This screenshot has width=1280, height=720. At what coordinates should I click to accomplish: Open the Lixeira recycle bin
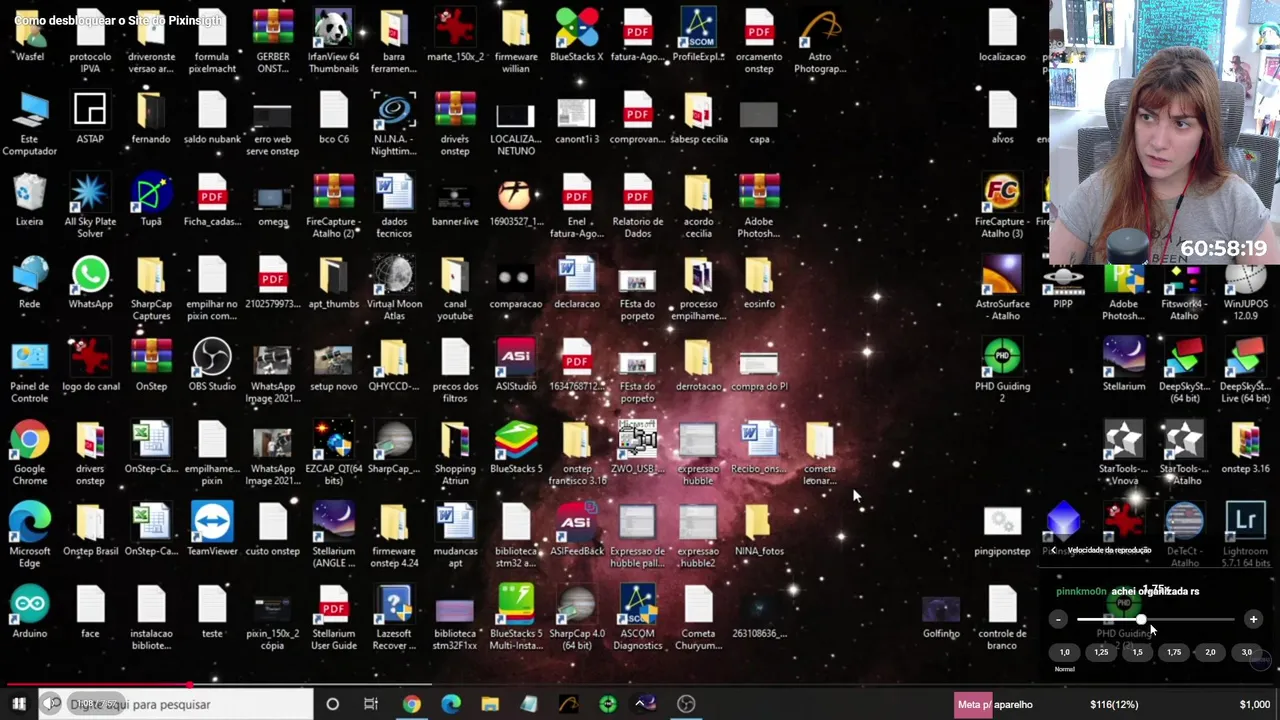pos(30,200)
